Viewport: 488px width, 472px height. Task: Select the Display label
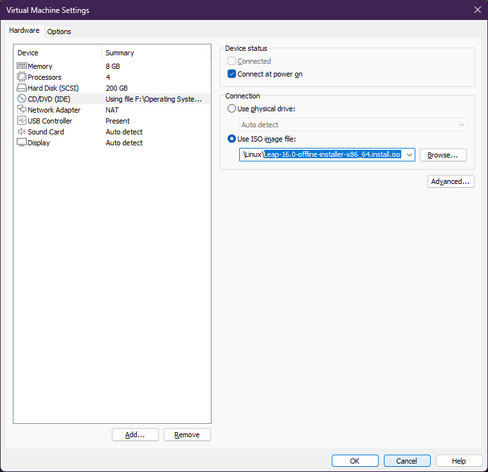pyautogui.click(x=39, y=143)
